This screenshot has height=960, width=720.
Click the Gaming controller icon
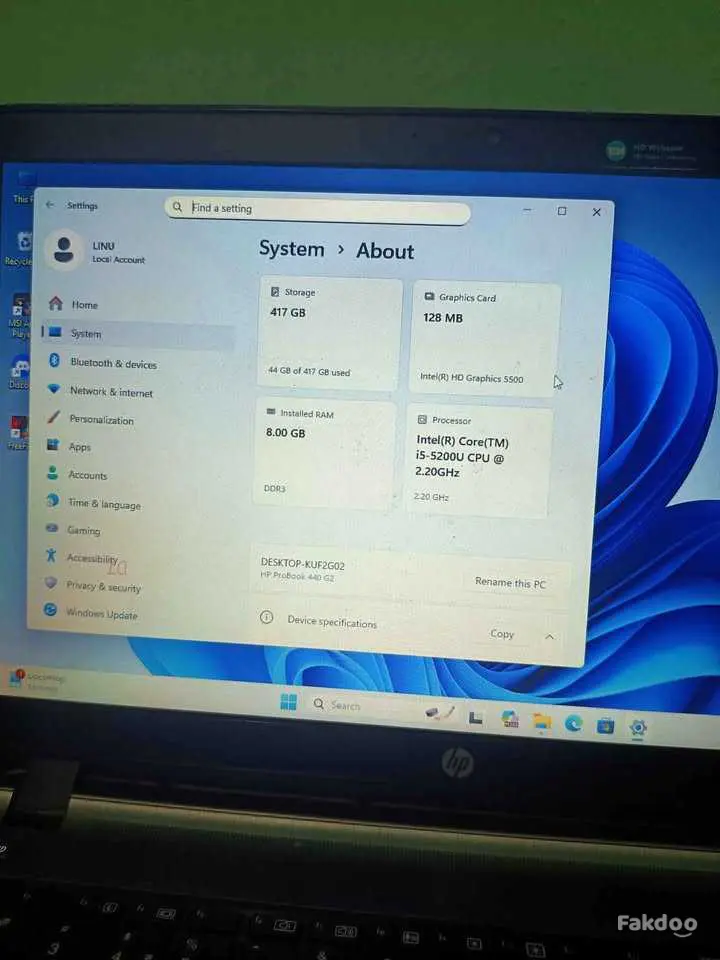click(x=52, y=528)
